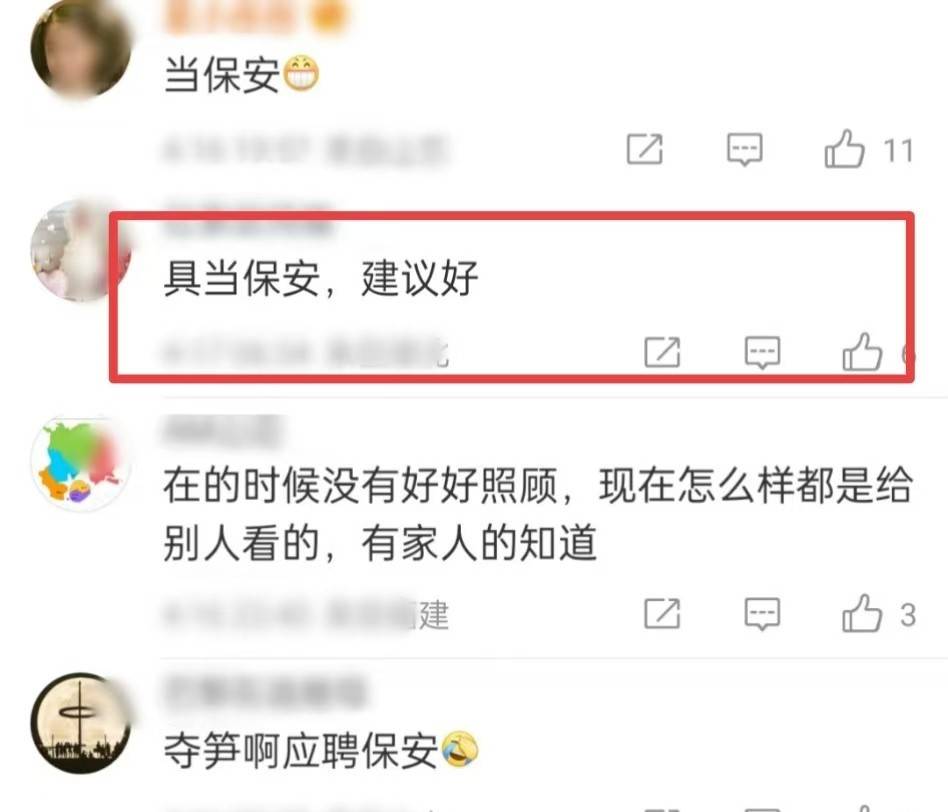This screenshot has height=812, width=948.
Task: Tap the like count 11
Action: coord(898,151)
